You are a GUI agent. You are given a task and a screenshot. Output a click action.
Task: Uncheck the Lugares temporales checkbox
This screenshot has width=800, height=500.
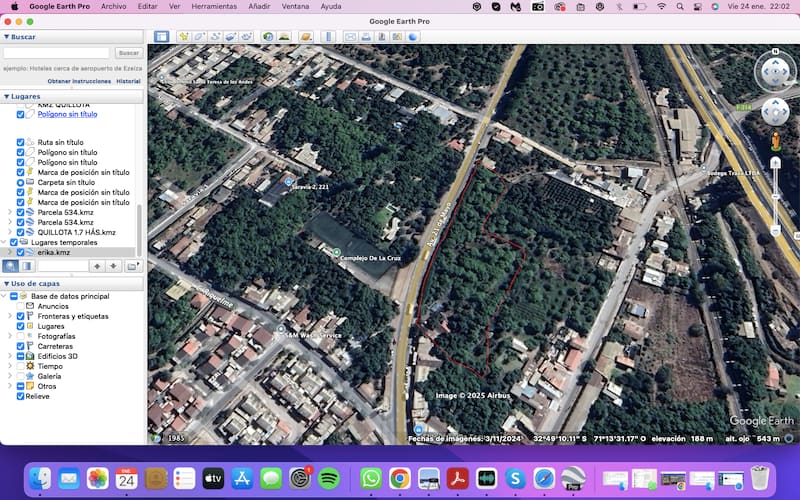(14, 242)
